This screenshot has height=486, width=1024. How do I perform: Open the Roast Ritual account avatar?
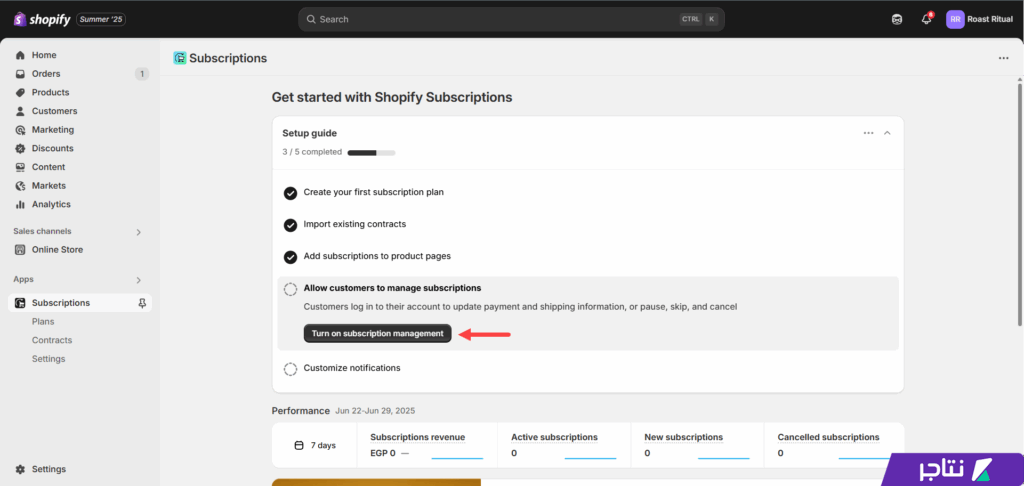(x=955, y=19)
